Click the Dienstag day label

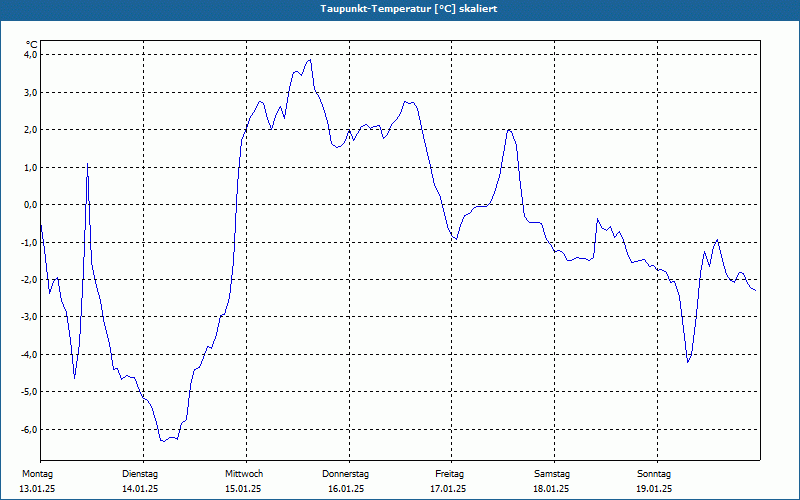[140, 474]
